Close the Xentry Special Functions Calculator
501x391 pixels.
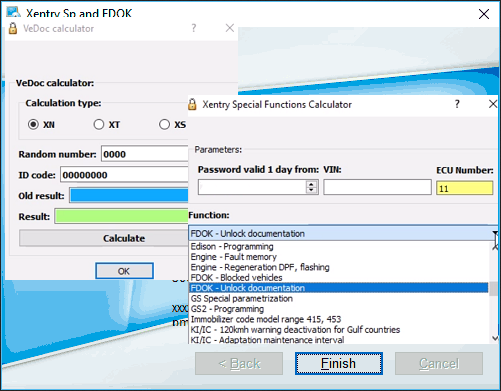pyautogui.click(x=493, y=104)
